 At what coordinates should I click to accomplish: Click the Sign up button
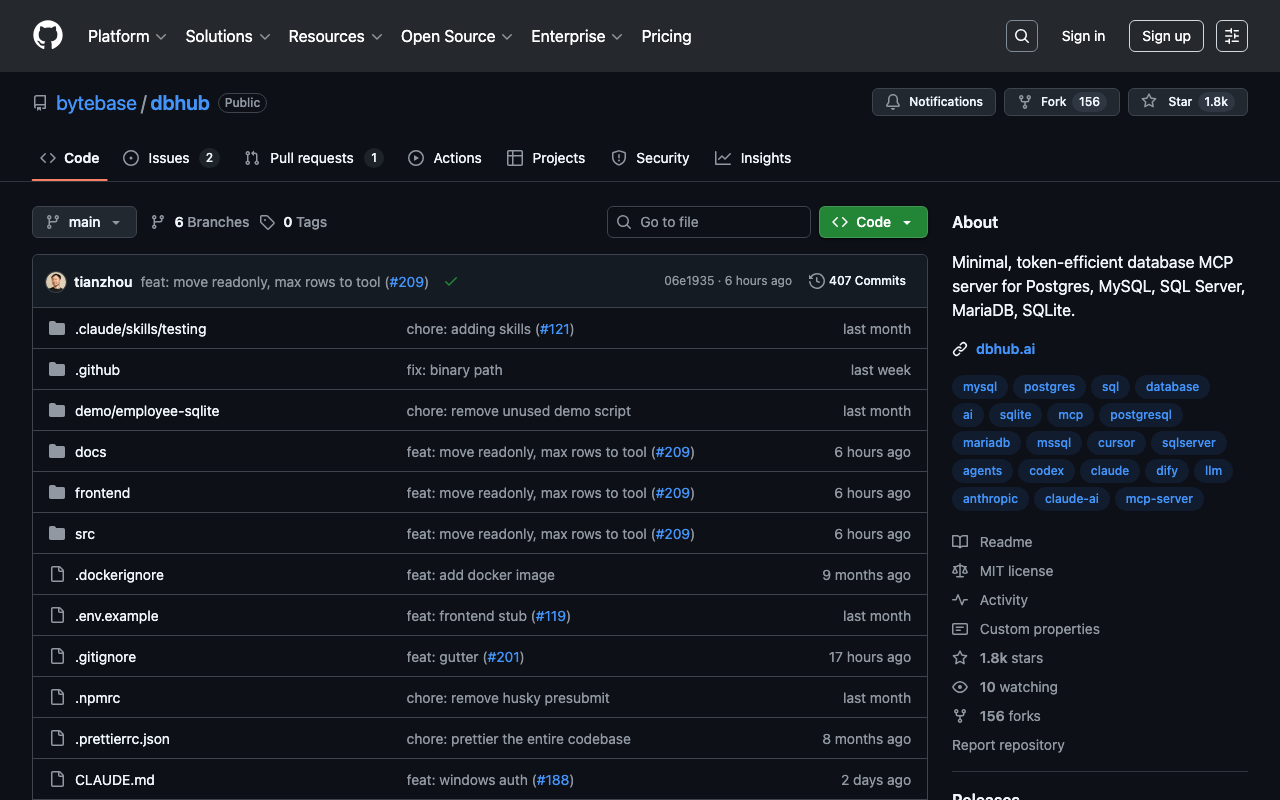coord(1165,36)
